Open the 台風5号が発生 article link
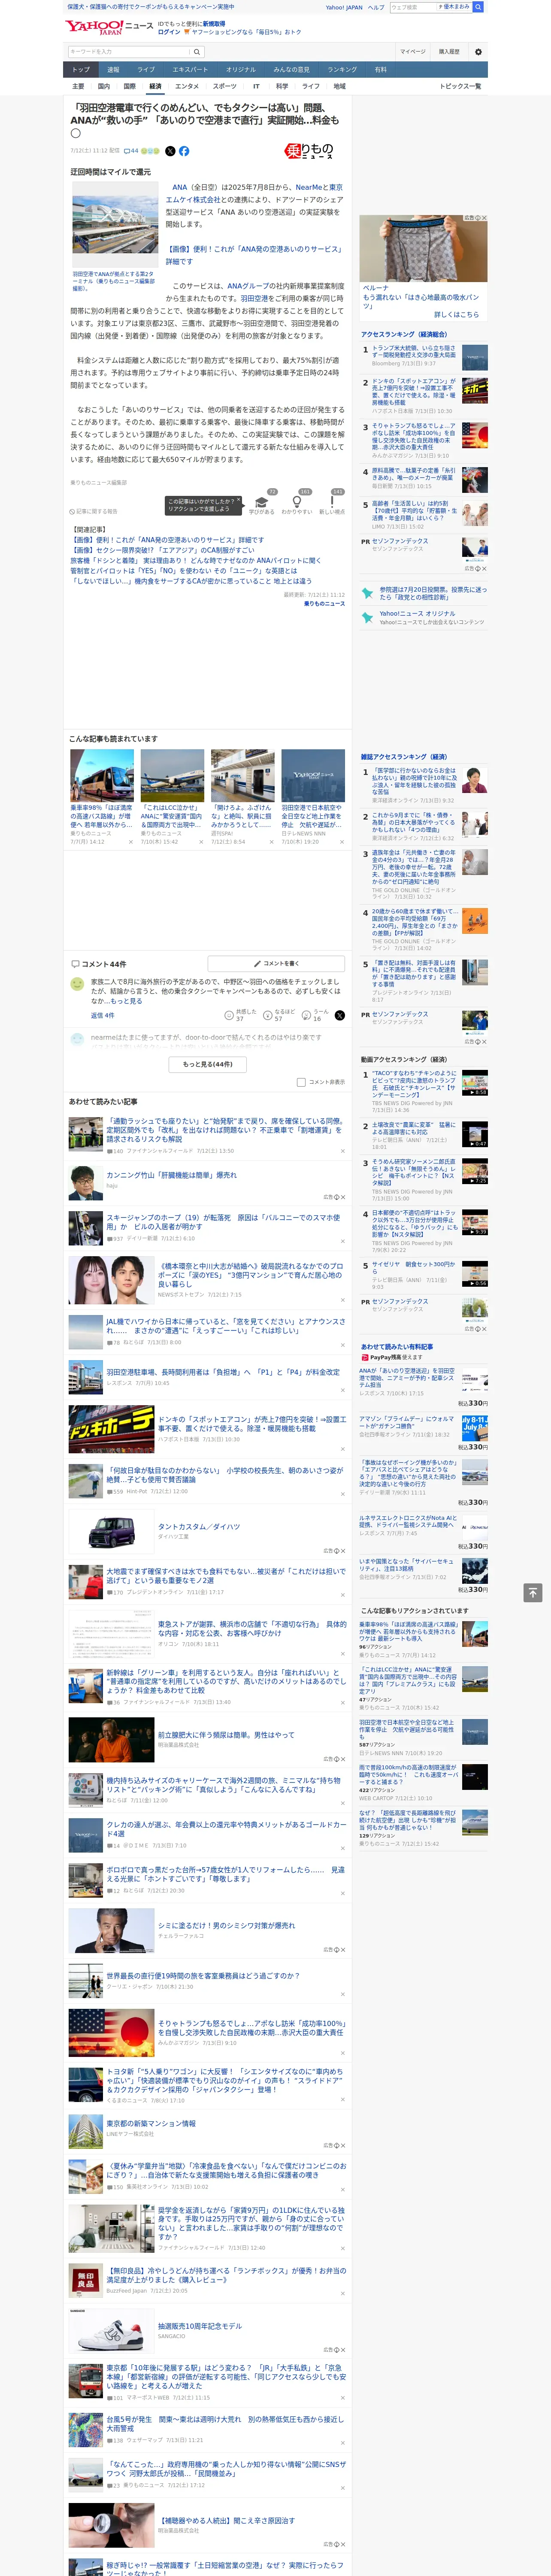Image resolution: width=551 pixels, height=2576 pixels. tap(225, 2424)
